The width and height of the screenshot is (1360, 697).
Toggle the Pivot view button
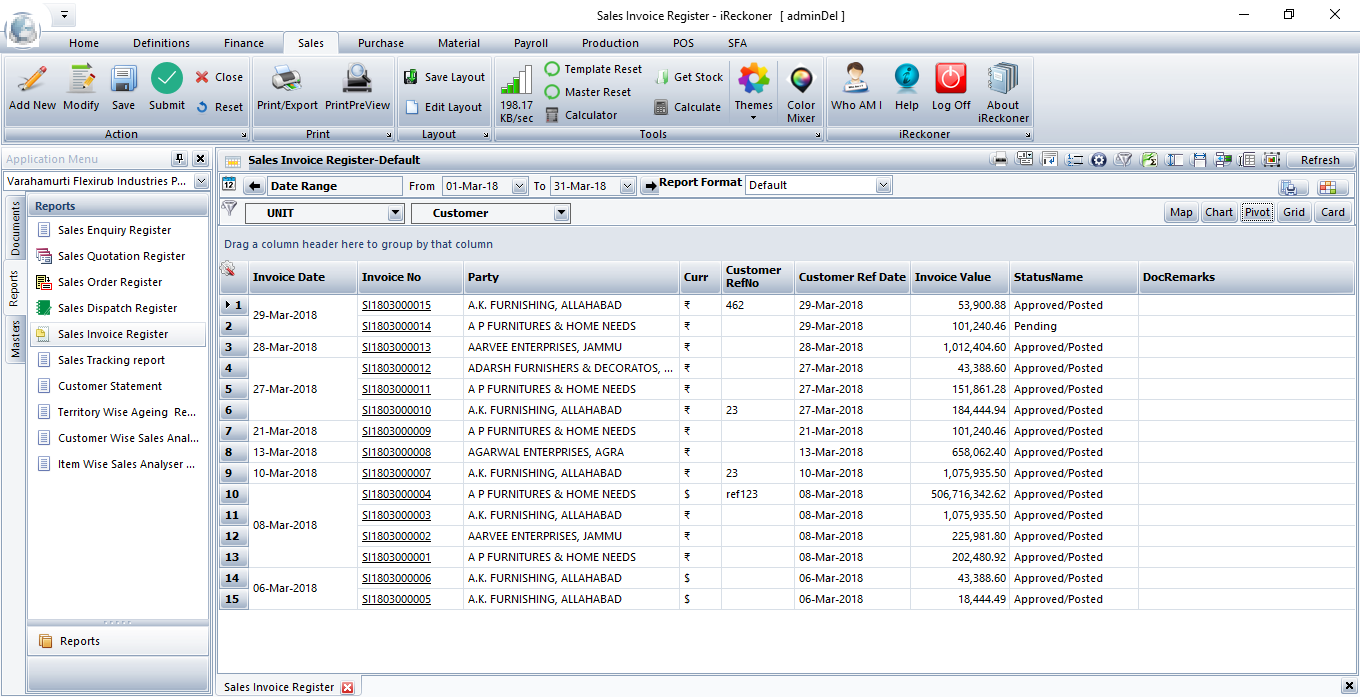click(1257, 212)
